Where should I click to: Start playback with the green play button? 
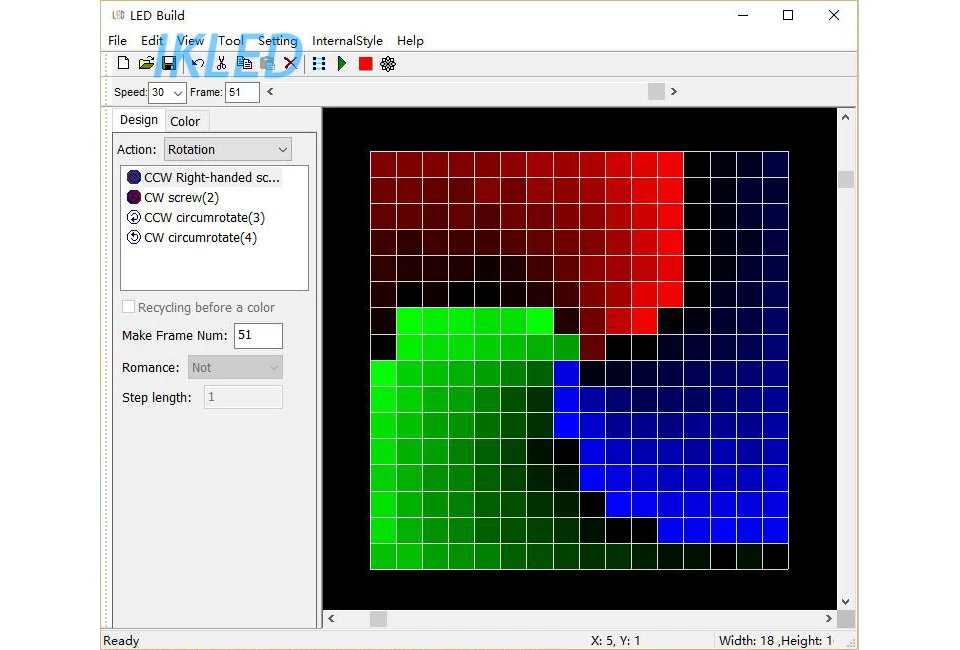pyautogui.click(x=342, y=64)
